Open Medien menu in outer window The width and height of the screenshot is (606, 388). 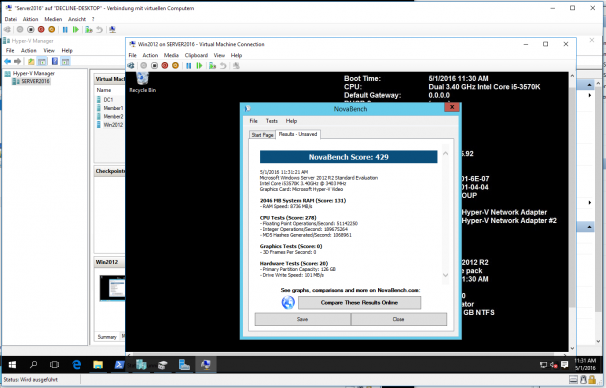(x=53, y=19)
